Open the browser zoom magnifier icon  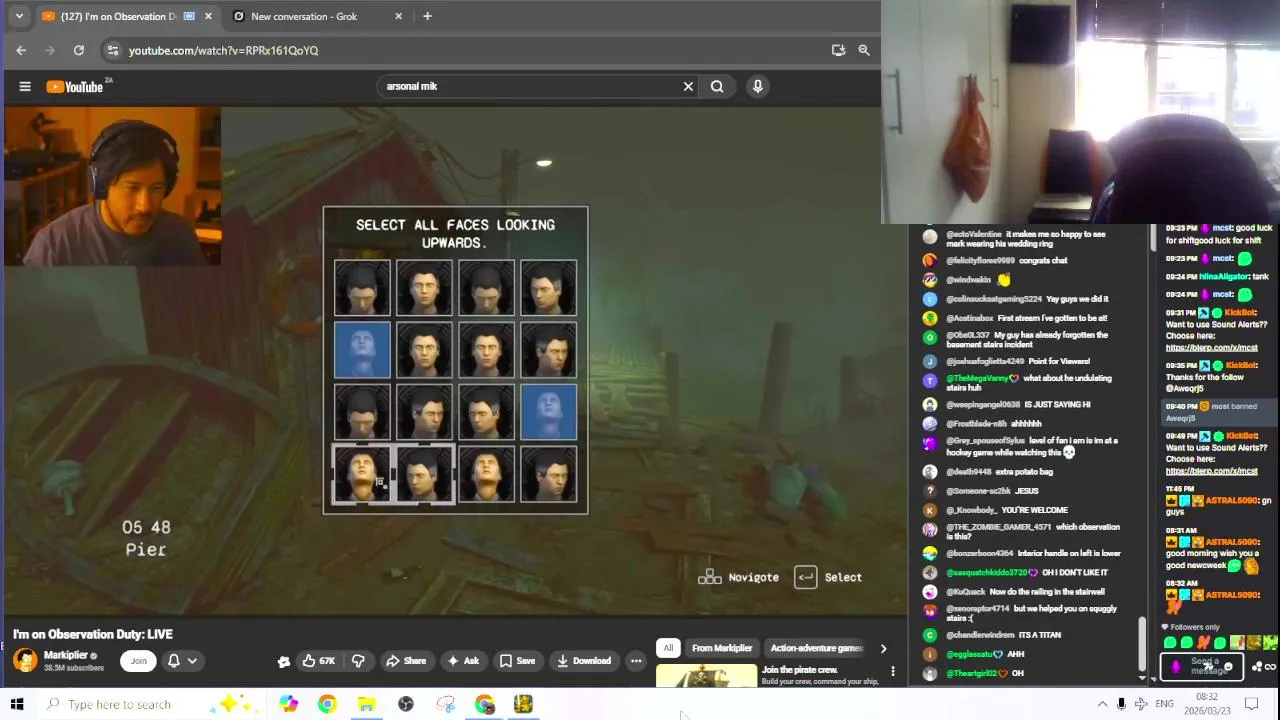(864, 50)
